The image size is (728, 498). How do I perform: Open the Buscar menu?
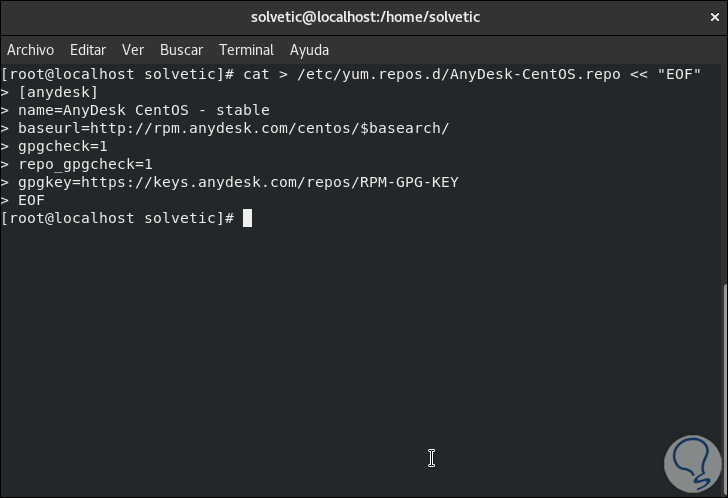pos(181,50)
